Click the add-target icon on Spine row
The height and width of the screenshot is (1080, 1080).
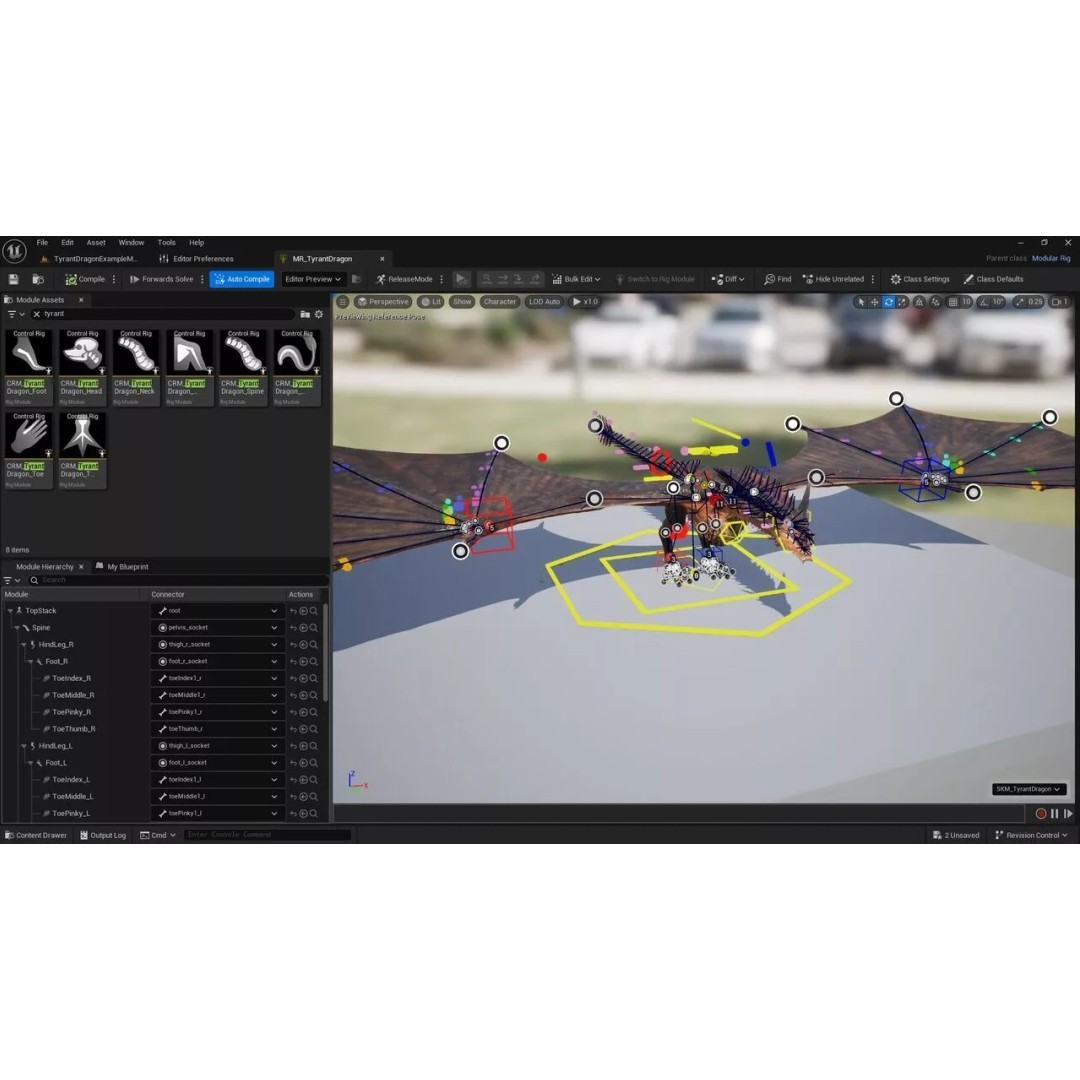point(303,627)
